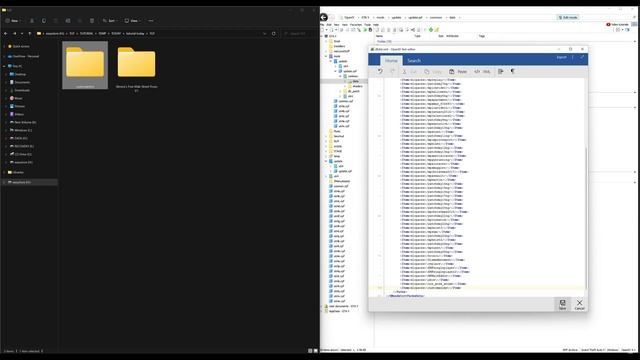Click the Cut icon in Explorer toolbar
The image size is (640, 360).
[32, 20]
